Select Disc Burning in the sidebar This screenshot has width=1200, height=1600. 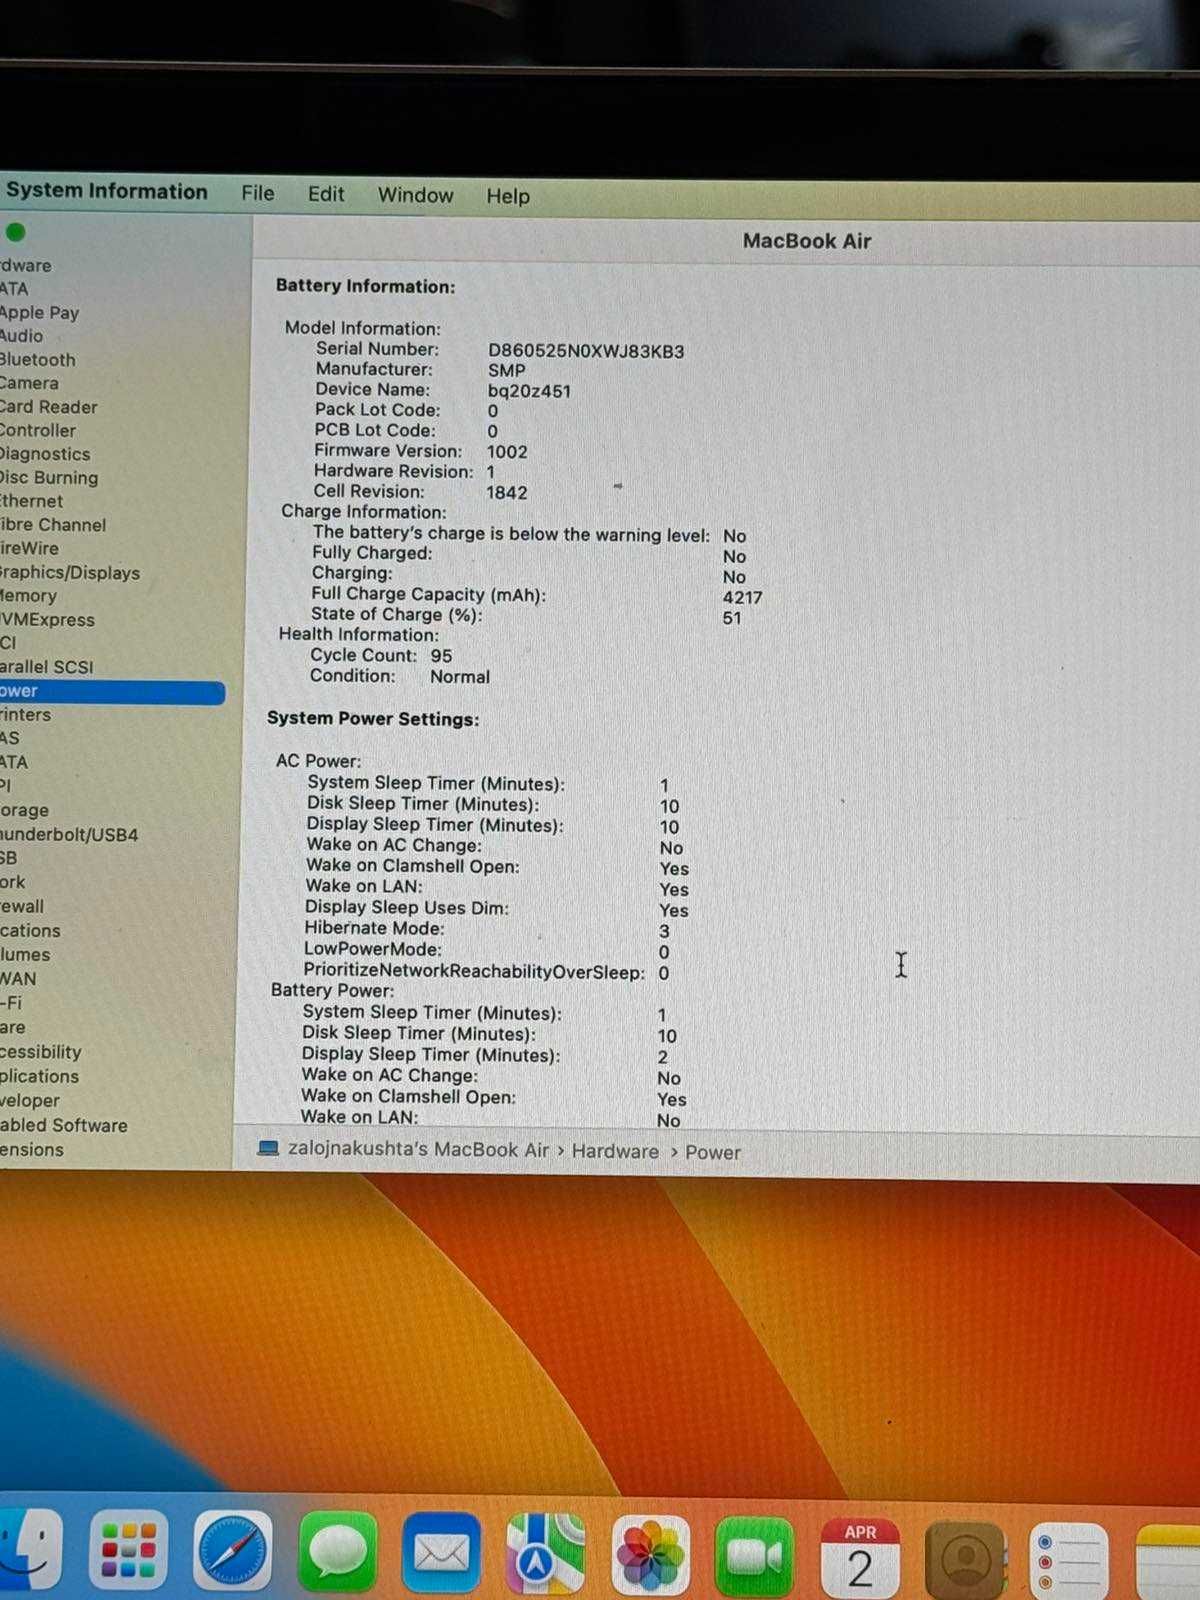point(49,478)
